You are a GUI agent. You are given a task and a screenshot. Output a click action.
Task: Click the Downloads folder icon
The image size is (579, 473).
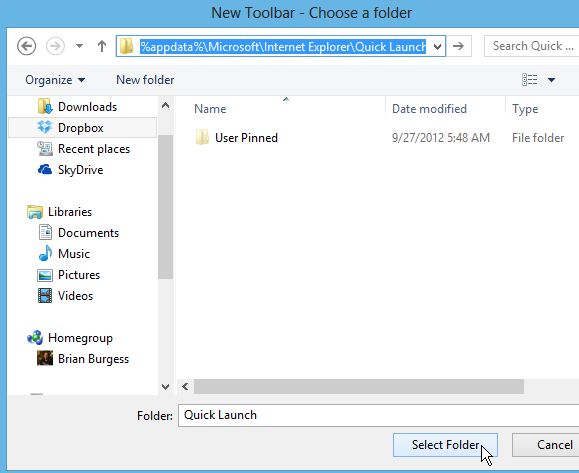click(x=45, y=106)
